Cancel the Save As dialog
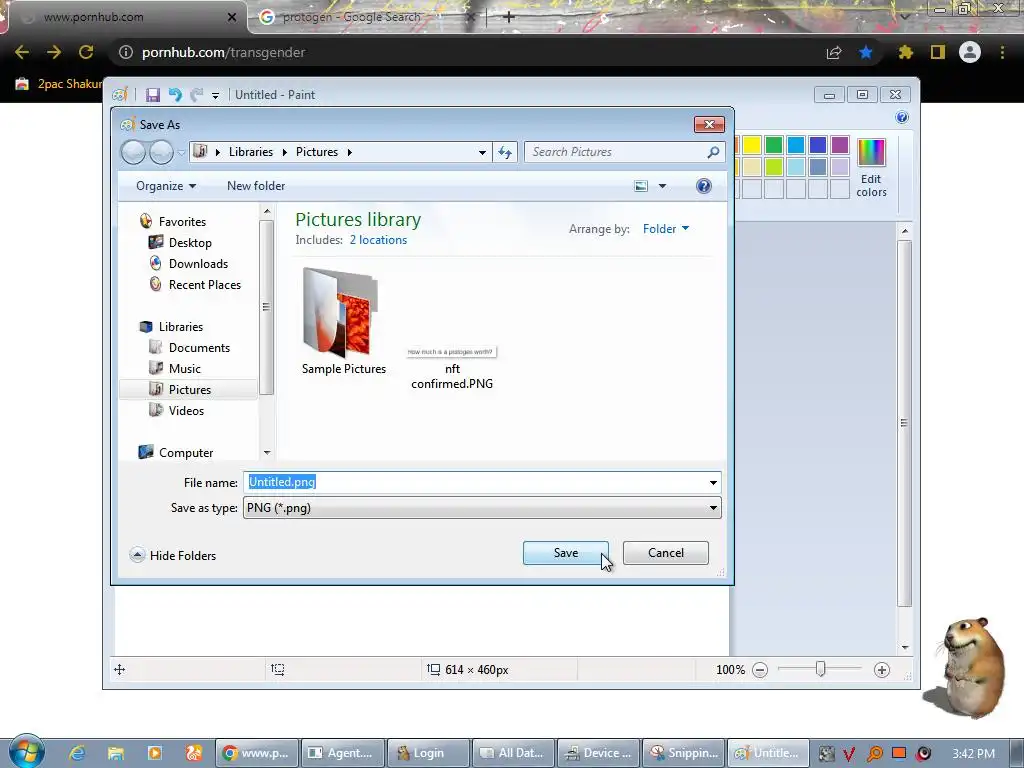This screenshot has height=768, width=1024. pos(665,552)
